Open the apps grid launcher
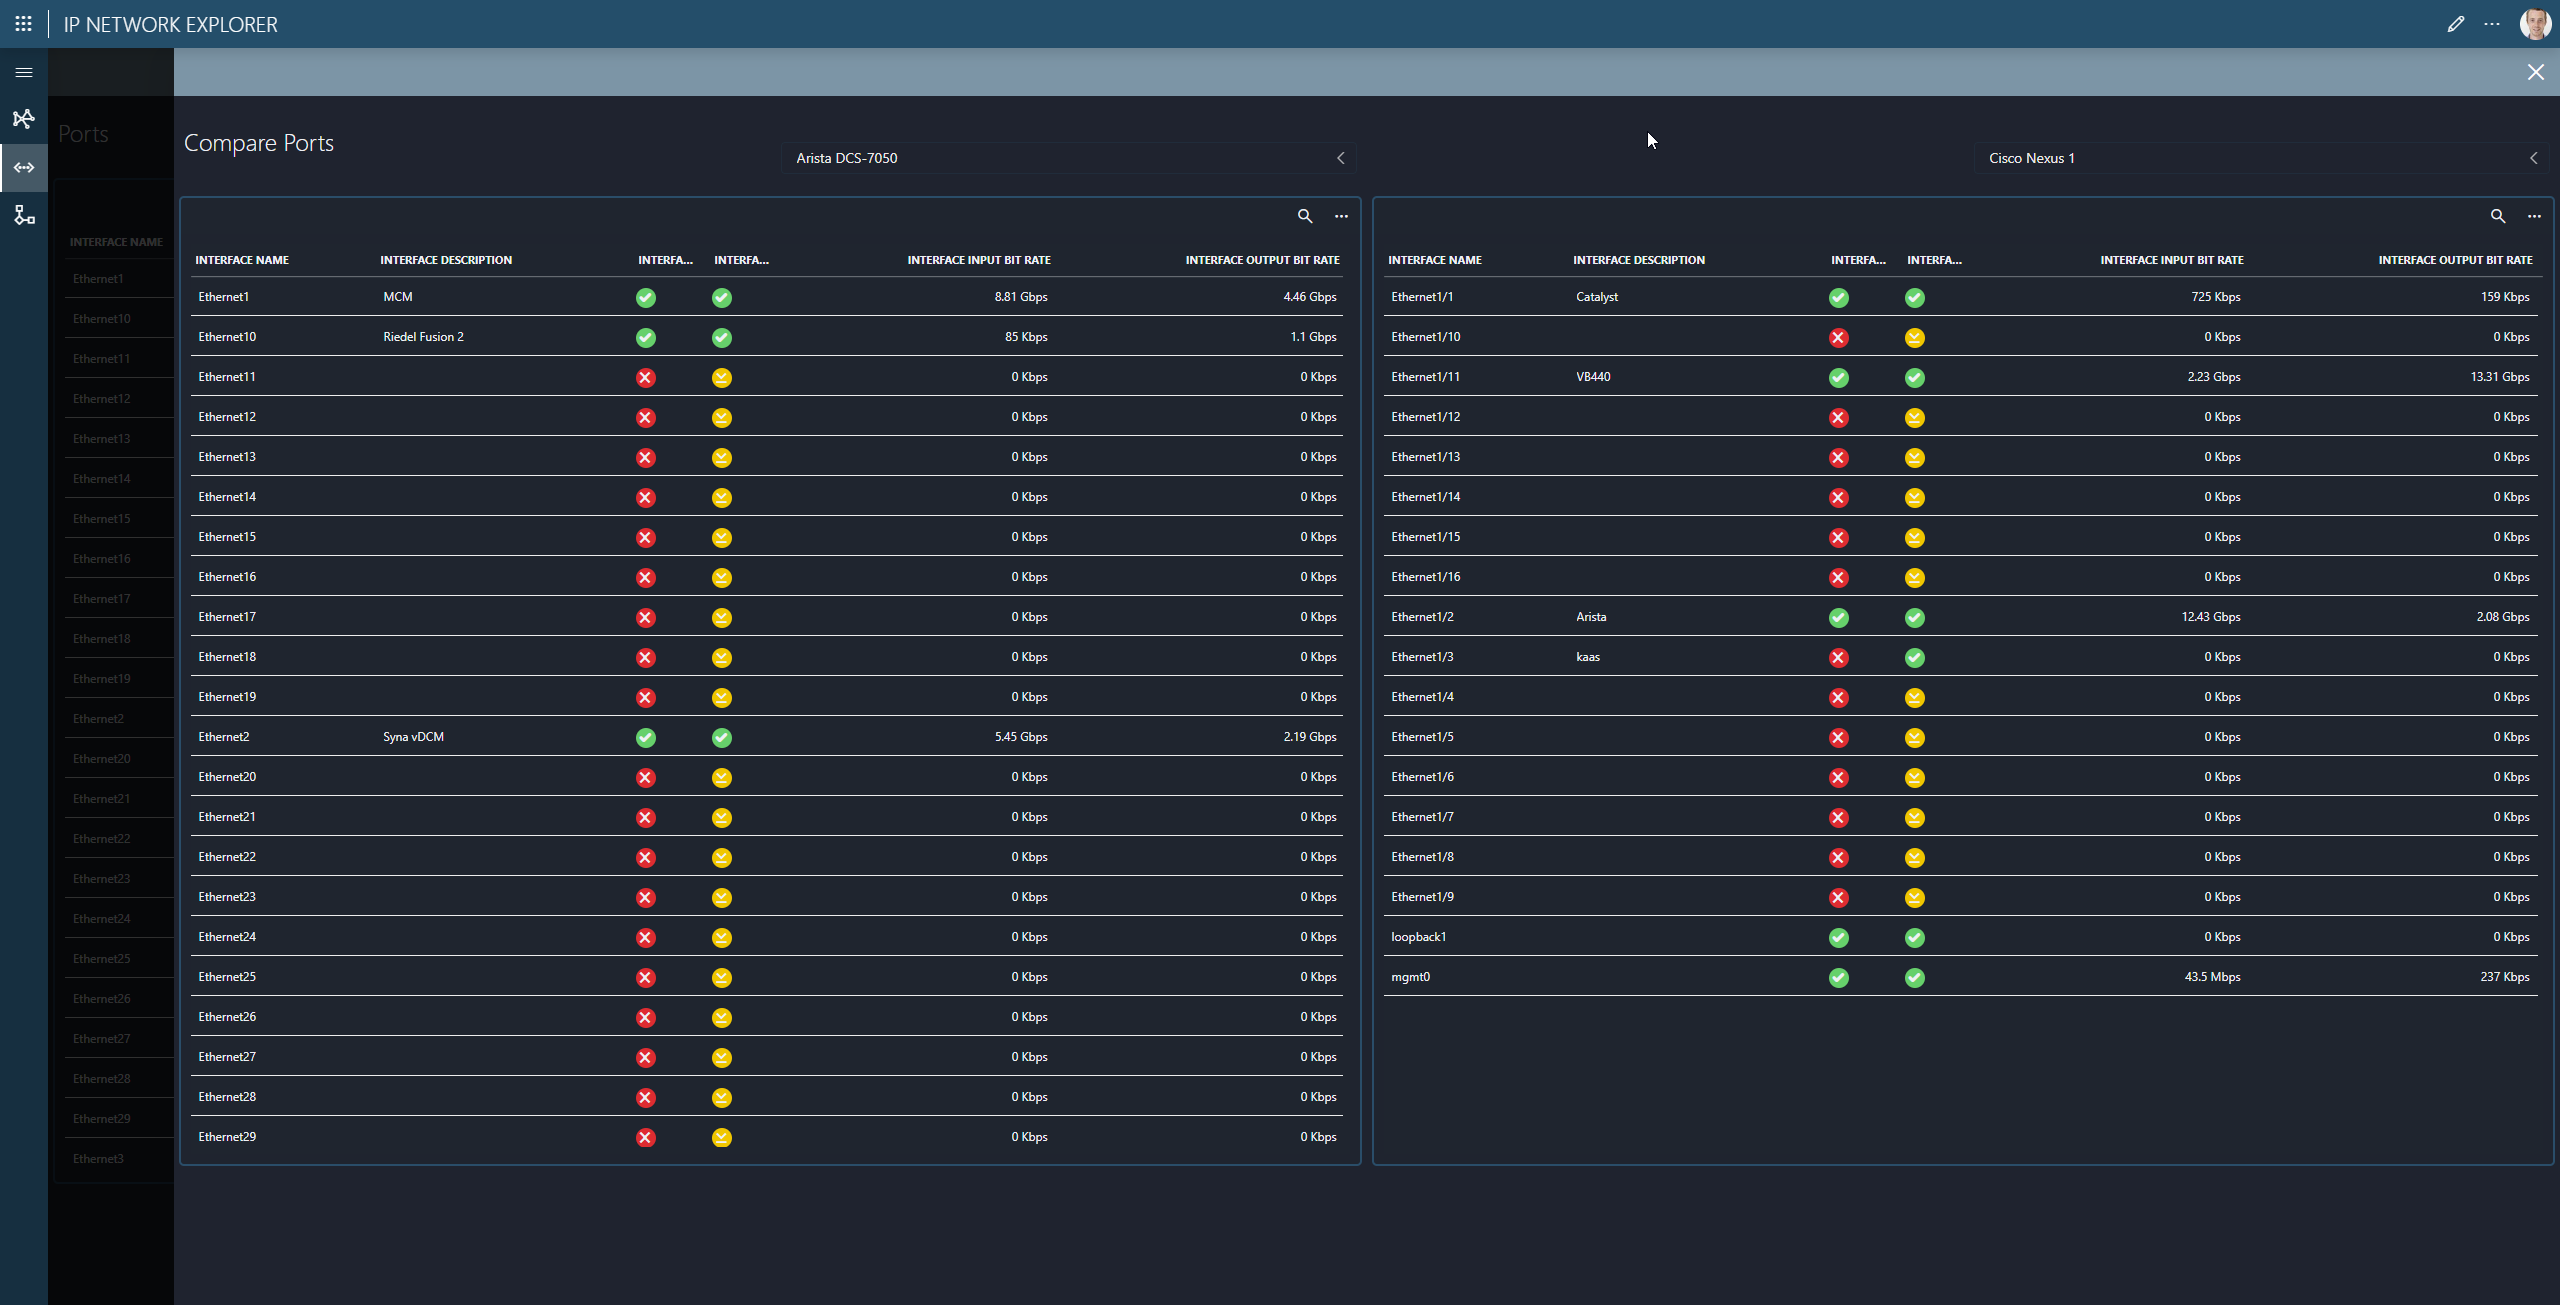This screenshot has height=1305, width=2560. coord(23,23)
